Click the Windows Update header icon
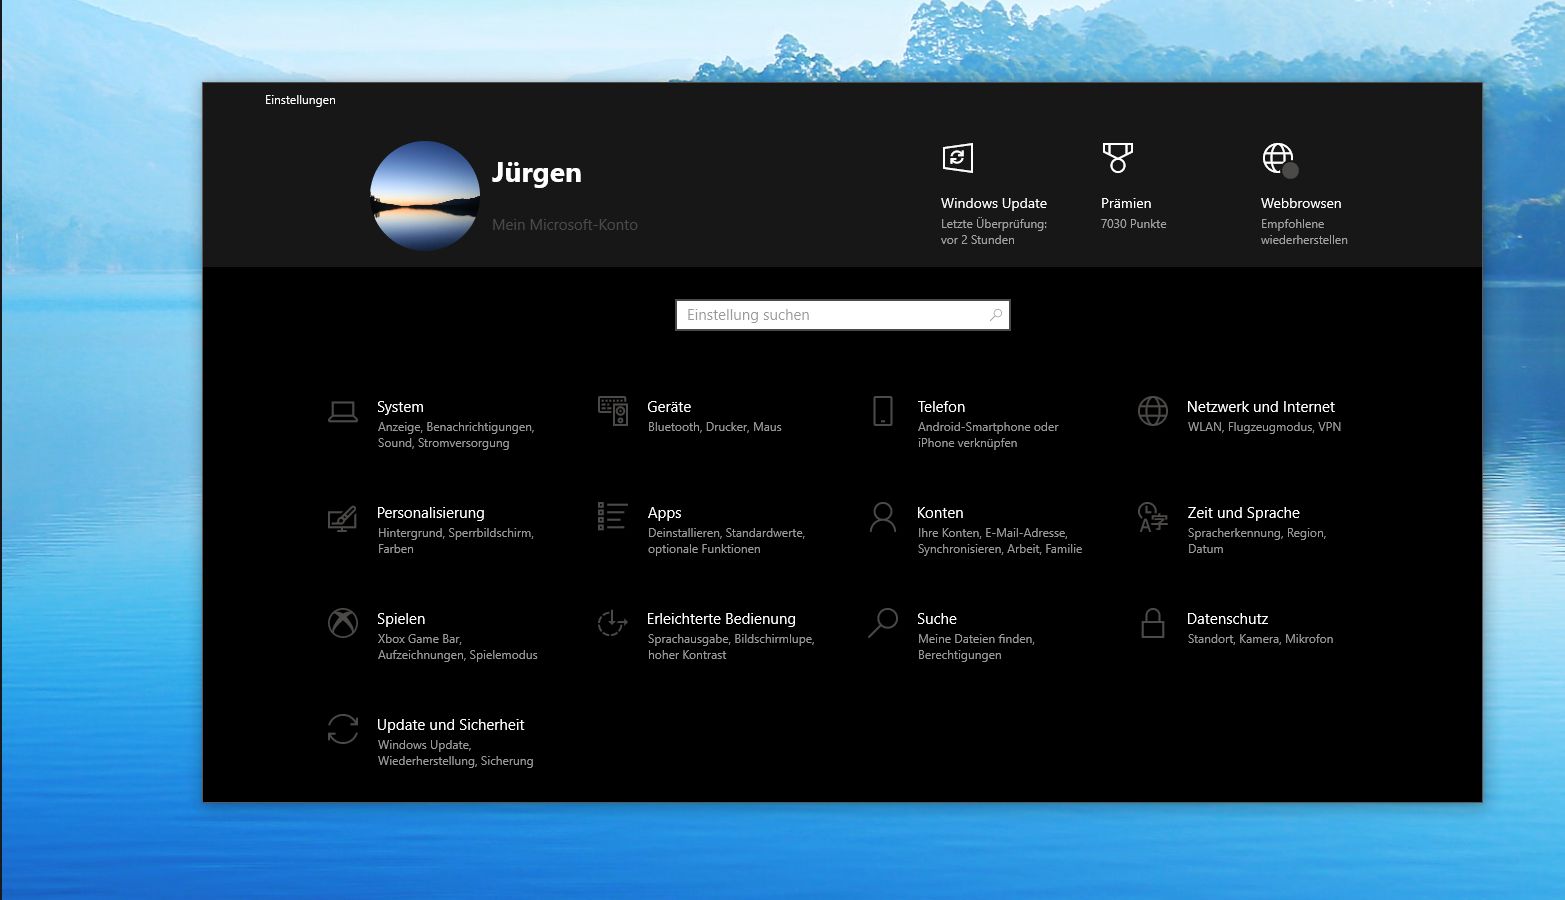Screen dimensions: 1565x900 [958, 157]
